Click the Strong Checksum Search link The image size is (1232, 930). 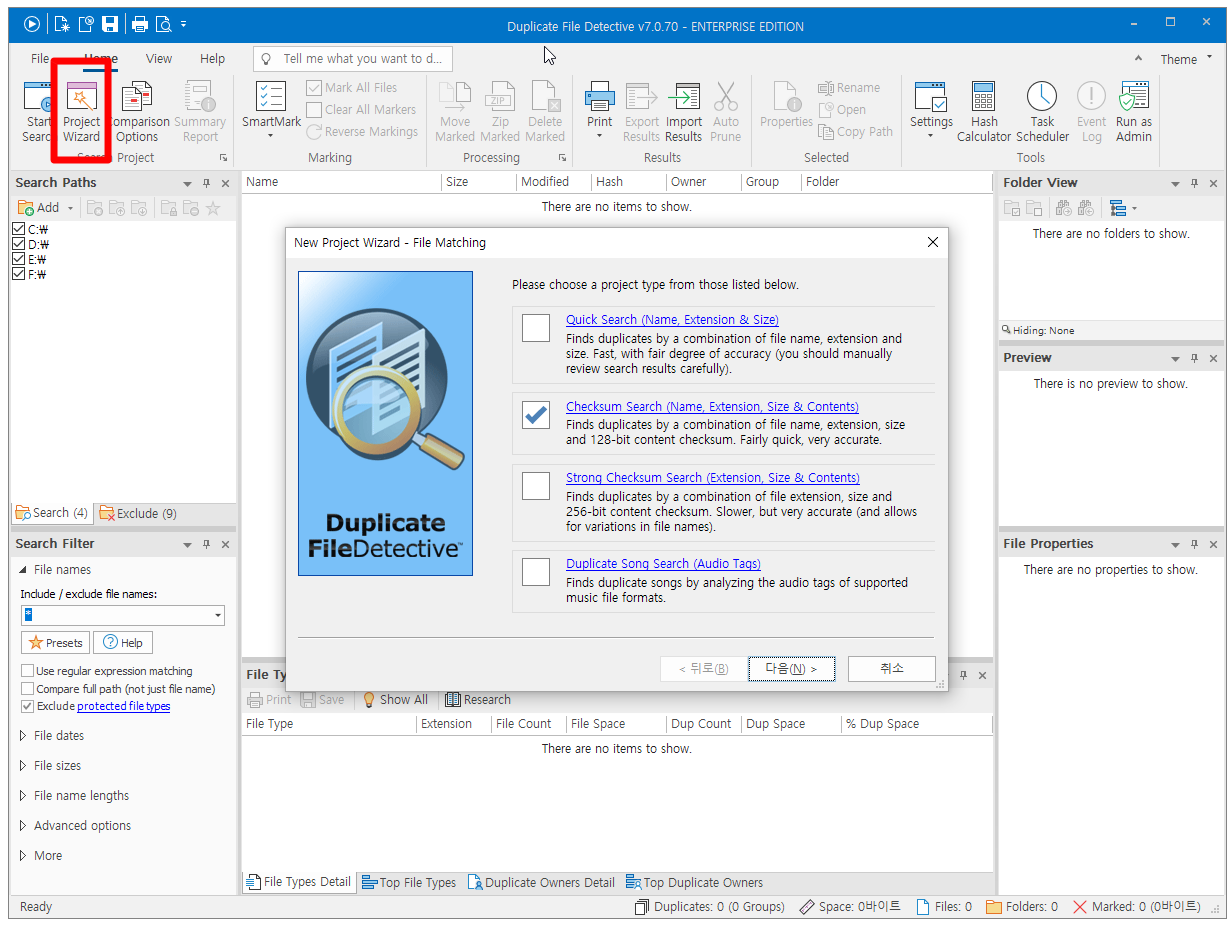(713, 478)
